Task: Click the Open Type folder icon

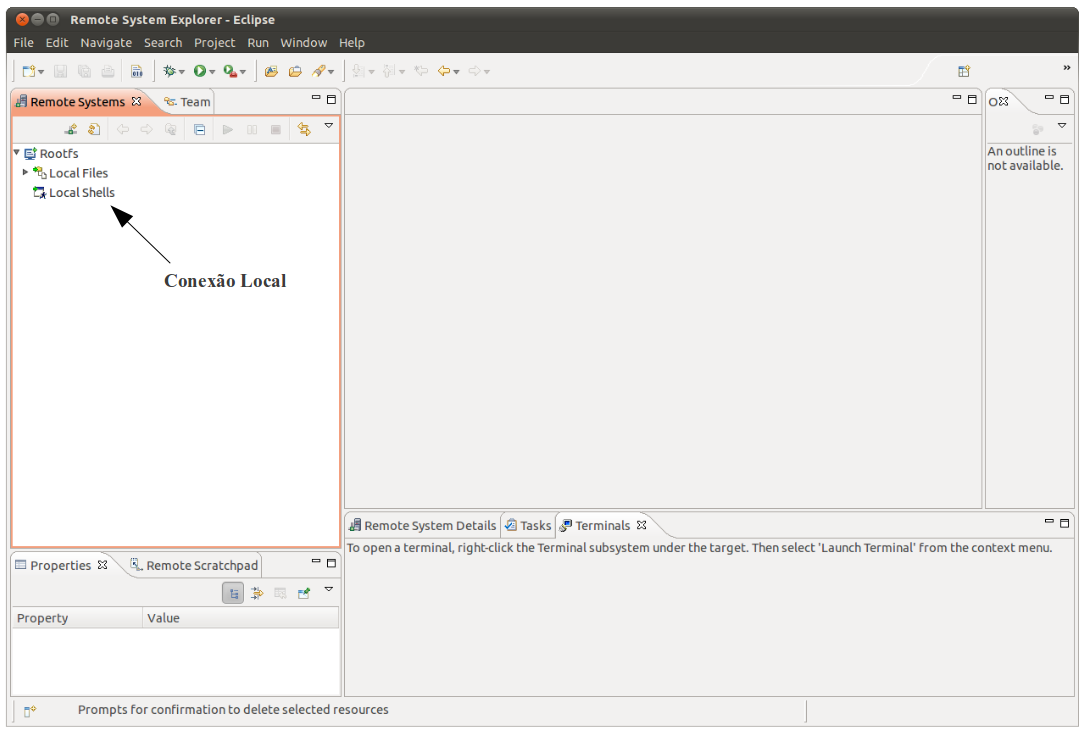Action: (x=272, y=71)
